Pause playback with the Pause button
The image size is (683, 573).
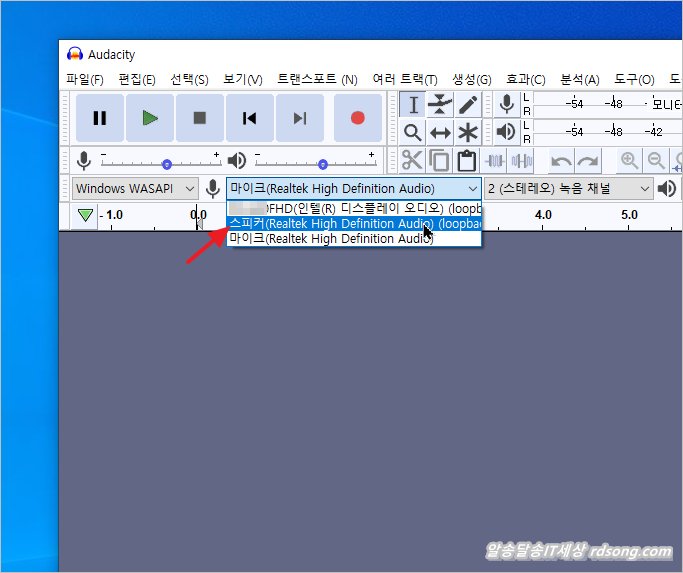(100, 118)
